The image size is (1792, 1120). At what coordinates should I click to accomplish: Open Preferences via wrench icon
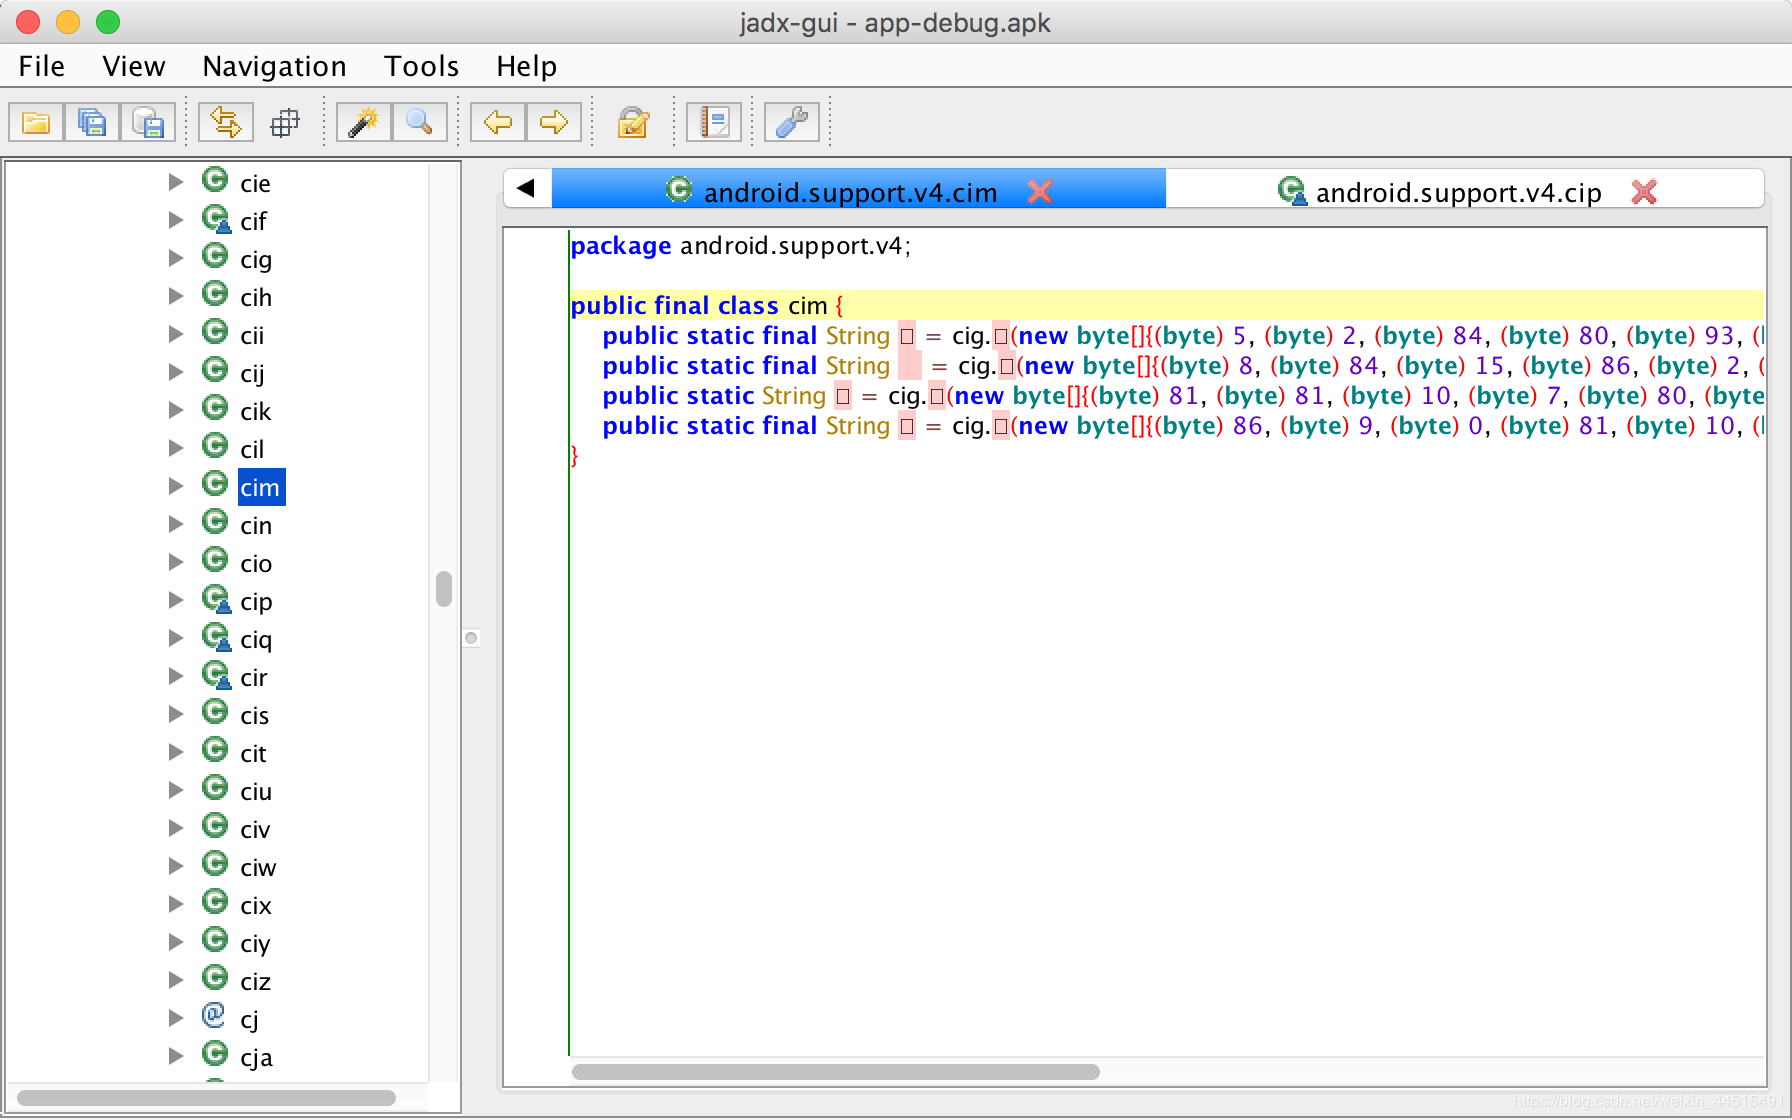(792, 123)
